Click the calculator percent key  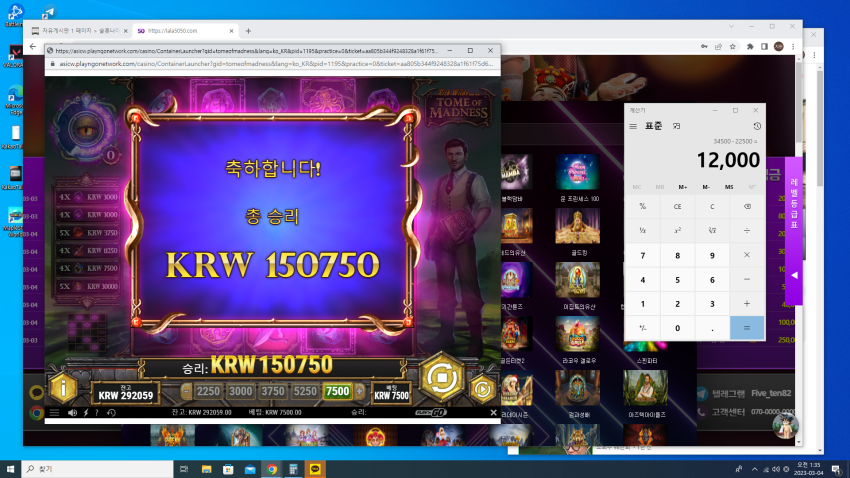click(642, 206)
